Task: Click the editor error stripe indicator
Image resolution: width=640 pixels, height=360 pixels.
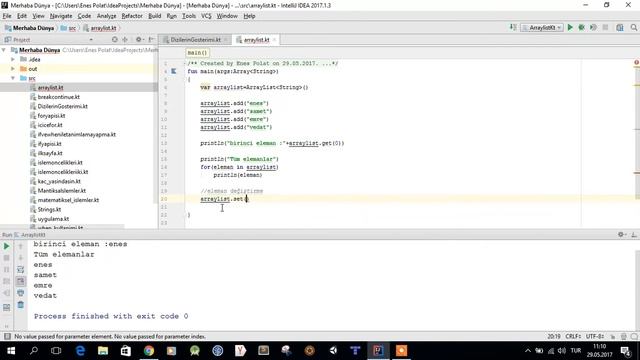Action: tap(636, 62)
